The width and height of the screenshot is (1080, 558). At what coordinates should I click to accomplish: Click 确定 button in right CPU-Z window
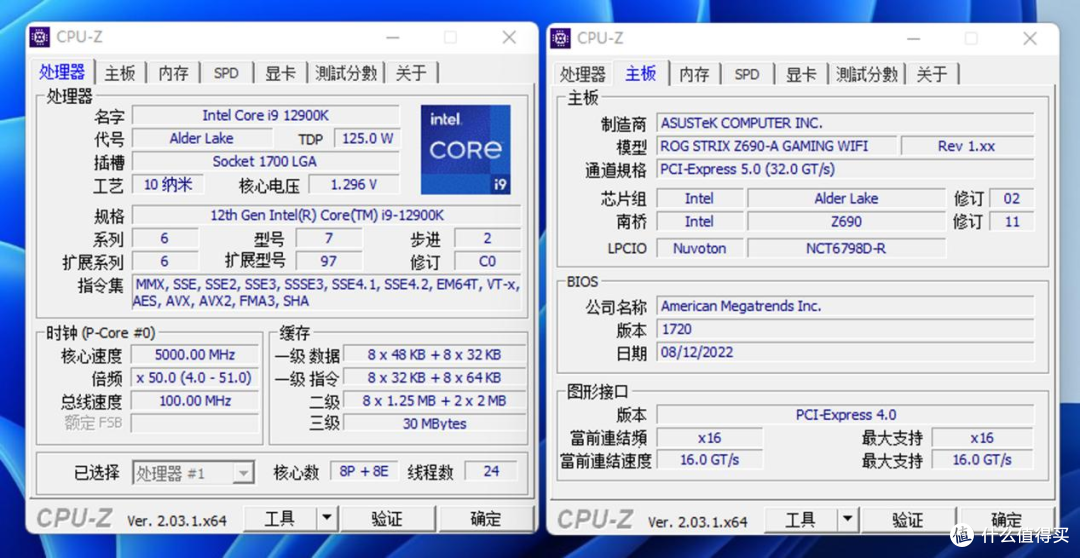coord(1006,519)
